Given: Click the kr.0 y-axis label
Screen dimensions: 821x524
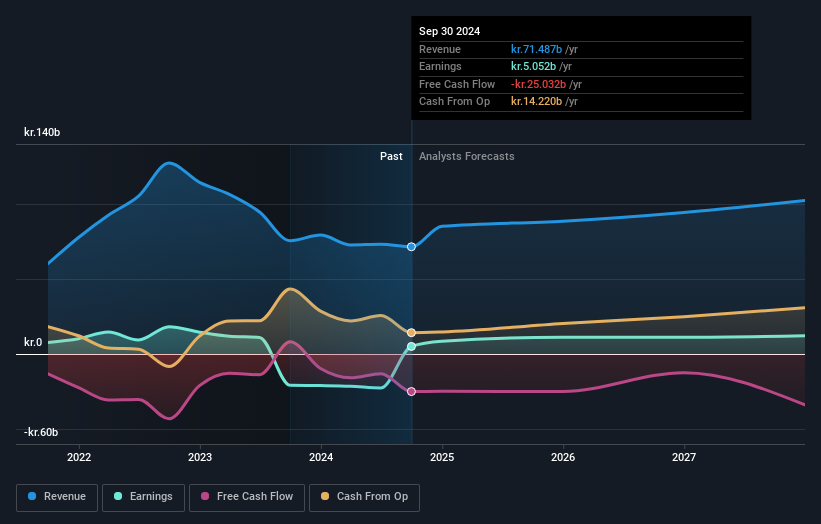Looking at the screenshot, I should [33, 342].
